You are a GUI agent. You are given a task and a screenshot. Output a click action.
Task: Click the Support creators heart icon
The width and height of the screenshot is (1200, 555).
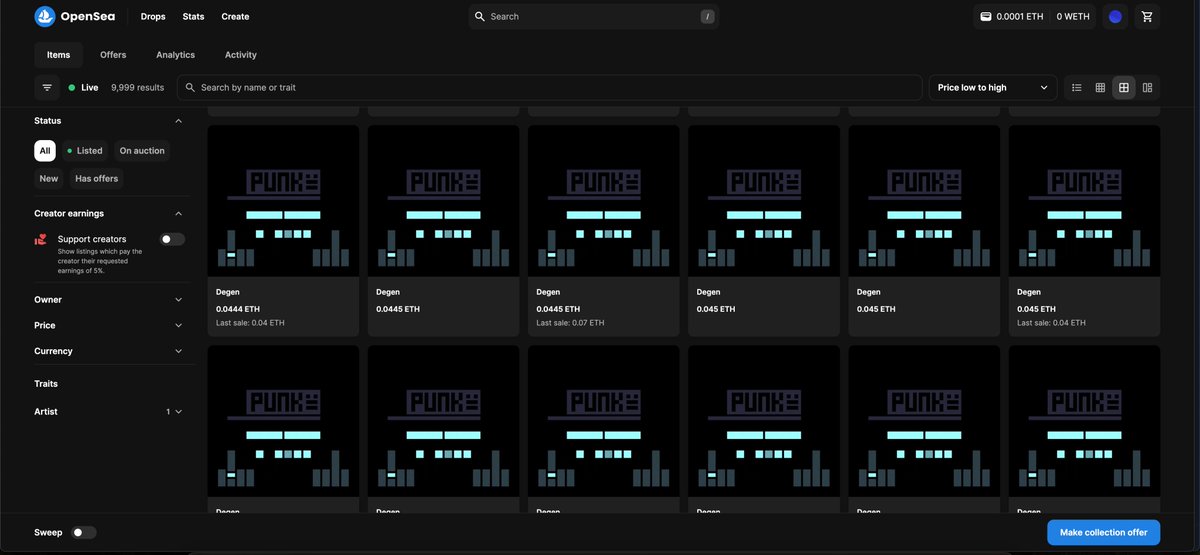pyautogui.click(x=41, y=240)
